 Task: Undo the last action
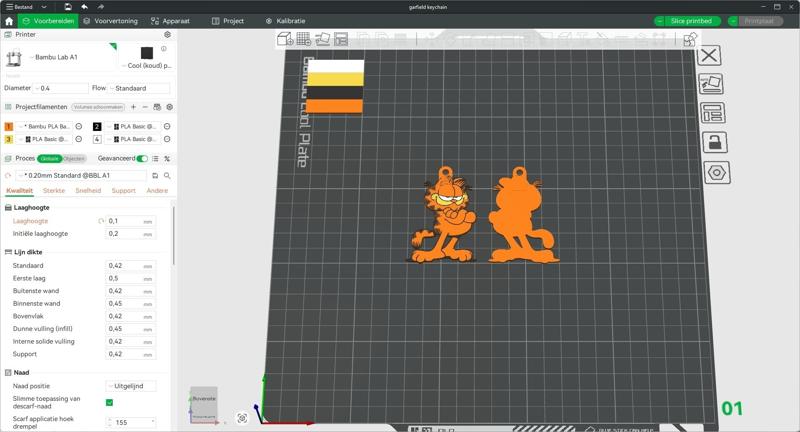84,7
